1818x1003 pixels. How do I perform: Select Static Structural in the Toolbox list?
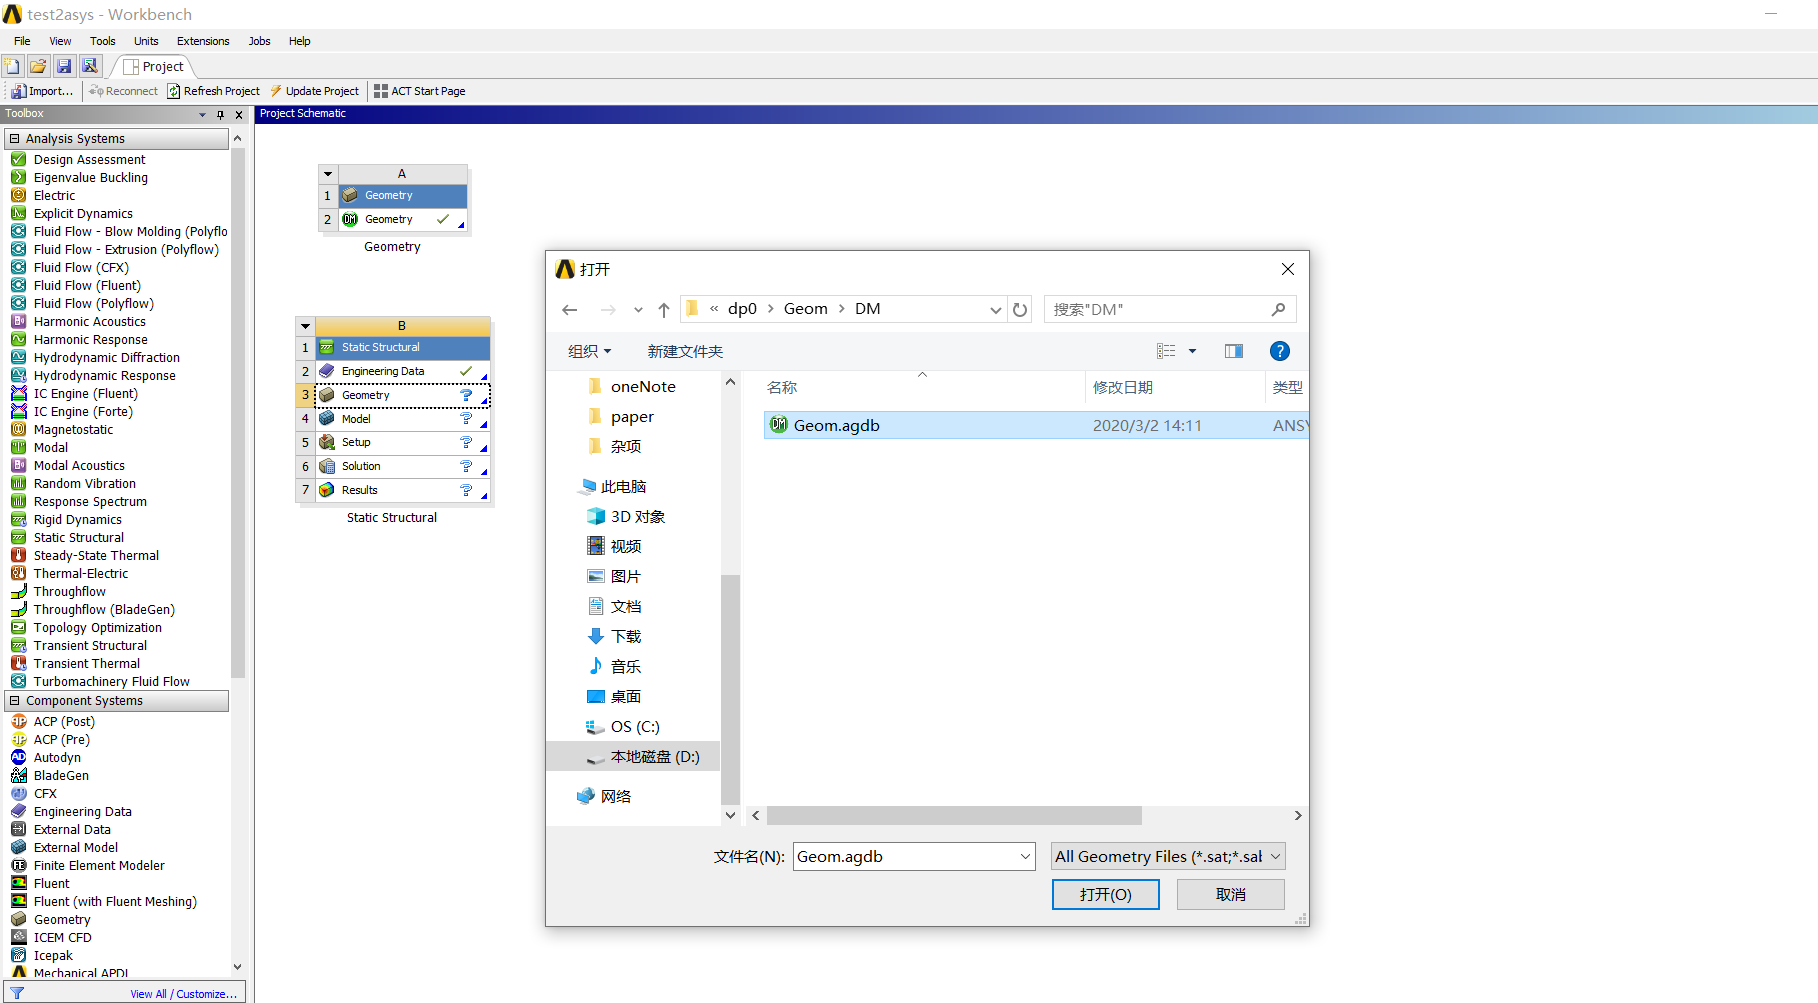79,538
